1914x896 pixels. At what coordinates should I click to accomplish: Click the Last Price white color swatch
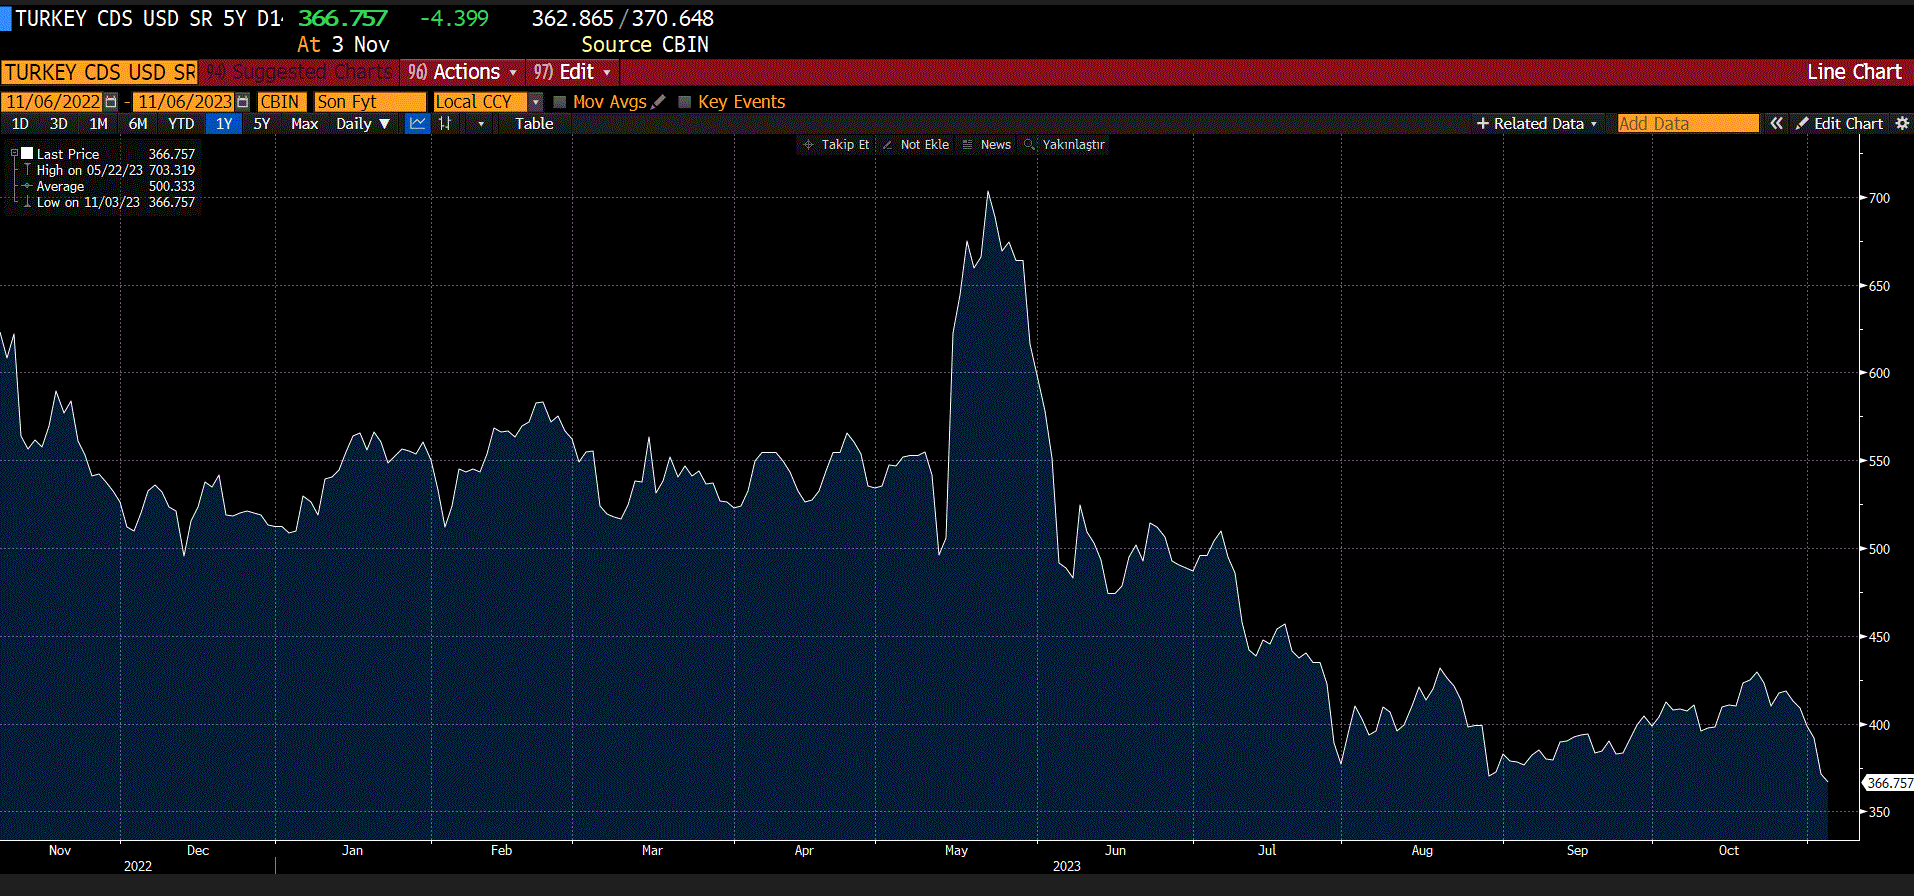click(28, 154)
